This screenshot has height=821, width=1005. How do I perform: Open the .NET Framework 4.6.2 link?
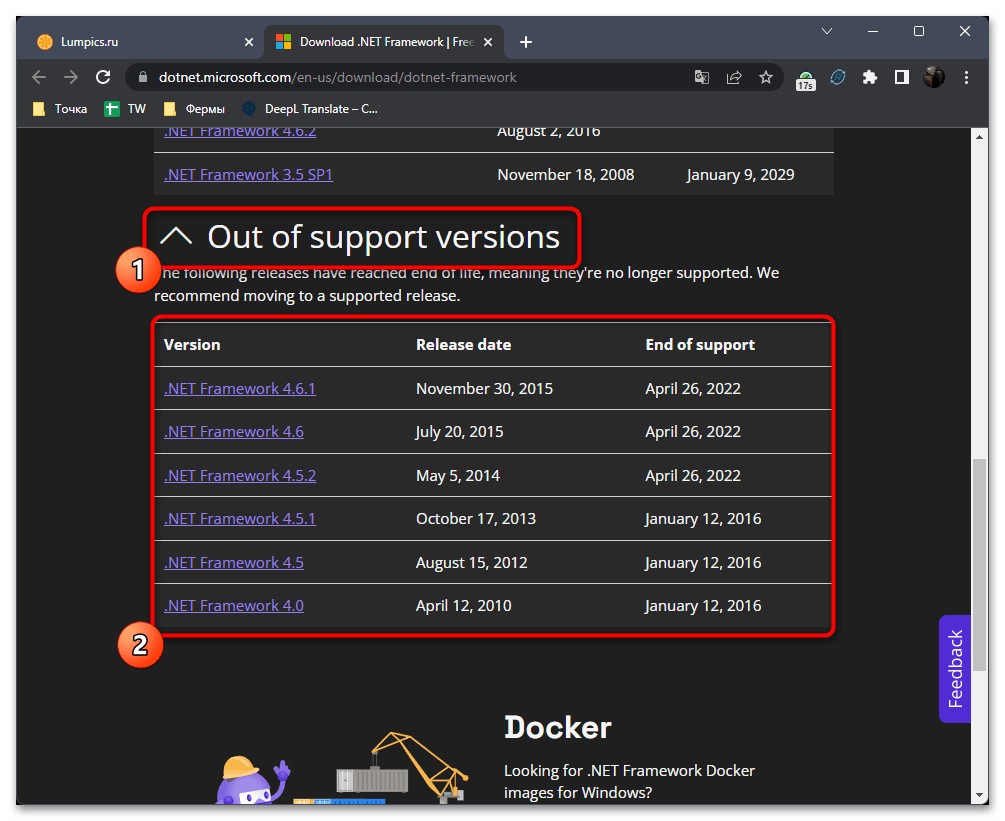(x=240, y=132)
